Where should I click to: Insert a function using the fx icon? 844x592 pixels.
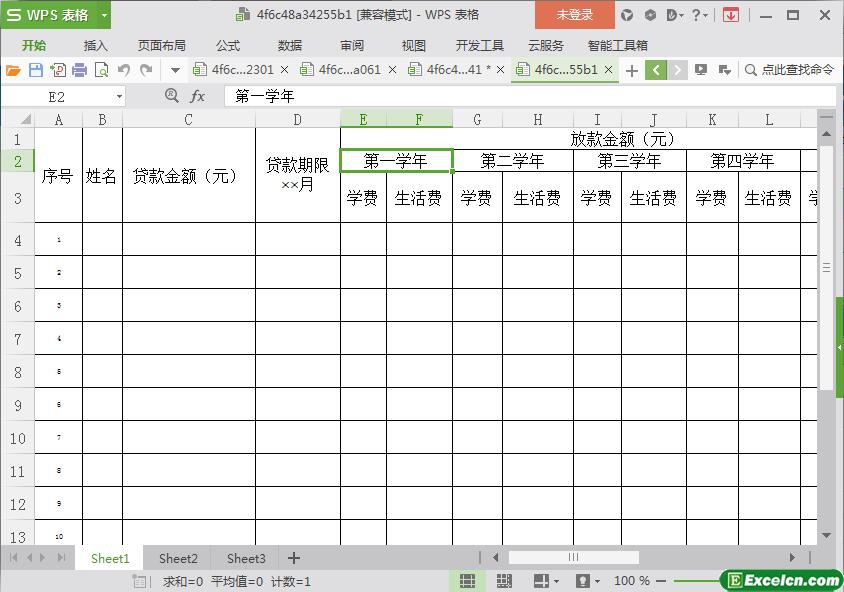tap(198, 96)
